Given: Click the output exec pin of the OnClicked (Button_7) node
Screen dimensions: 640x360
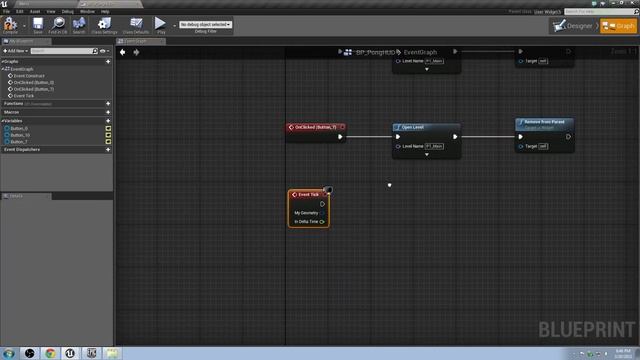Looking at the screenshot, I should (x=340, y=137).
